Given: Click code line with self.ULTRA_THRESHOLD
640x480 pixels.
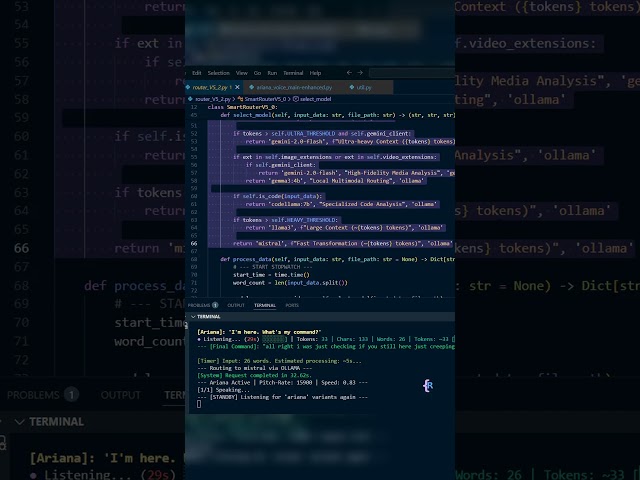Looking at the screenshot, I should coord(322,133).
